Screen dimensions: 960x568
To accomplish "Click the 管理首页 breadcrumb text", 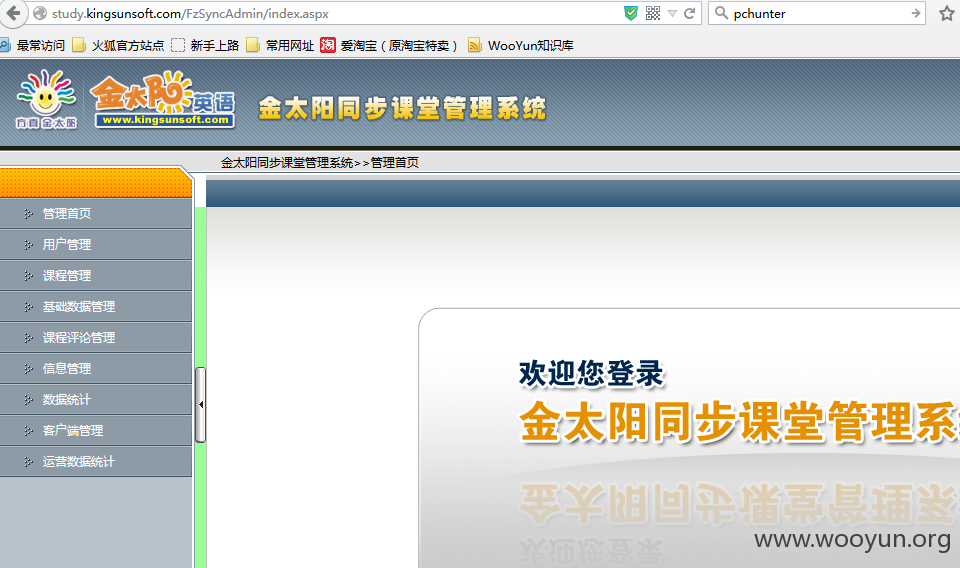I will point(395,163).
